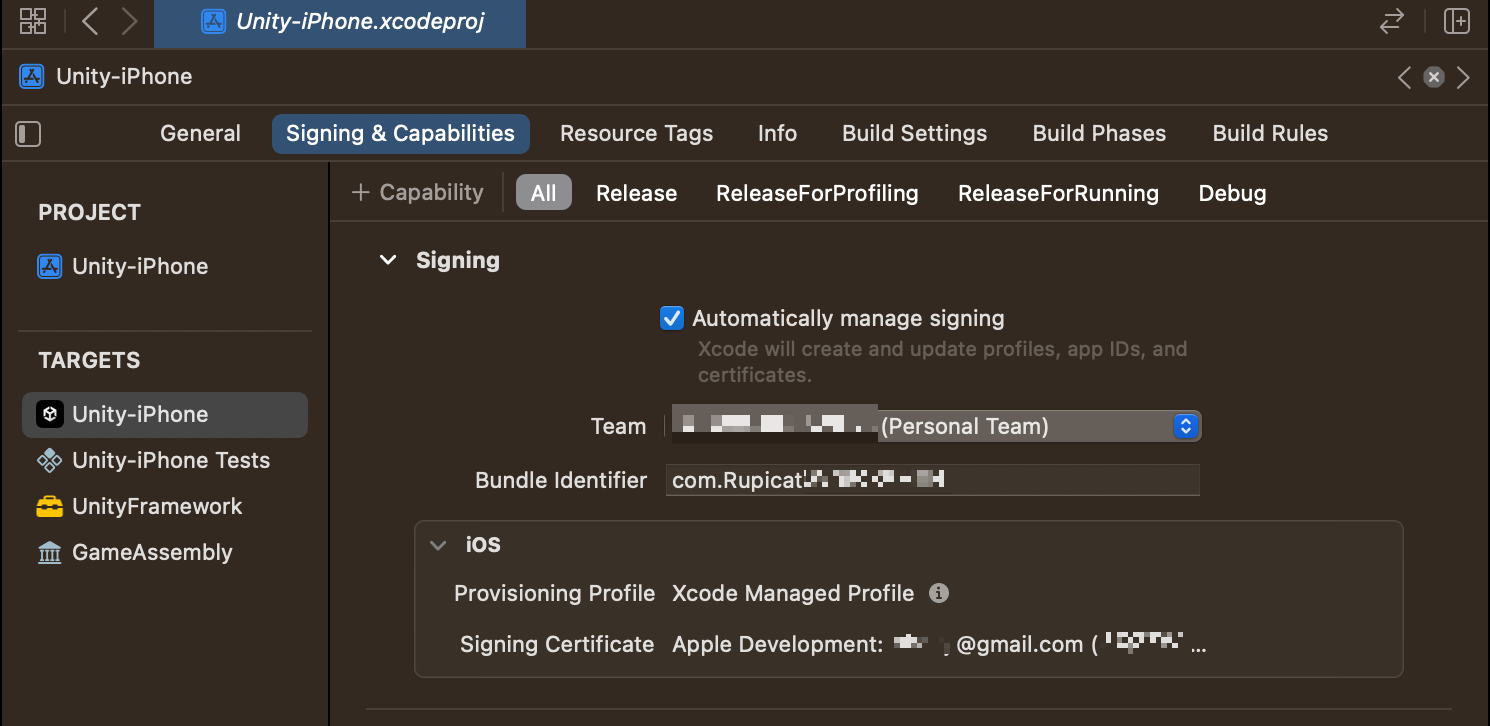
Task: Filter by Debug configuration
Action: coord(1232,193)
